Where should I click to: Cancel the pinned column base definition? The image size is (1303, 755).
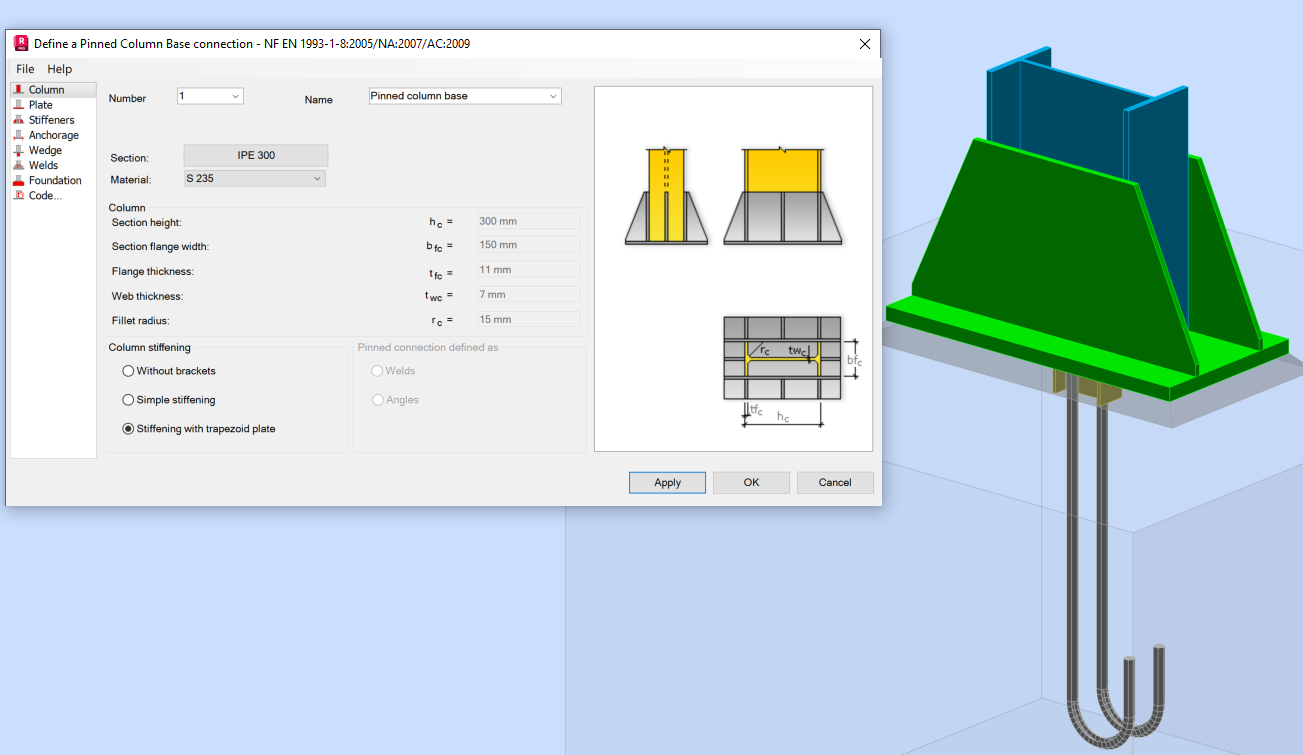click(834, 482)
